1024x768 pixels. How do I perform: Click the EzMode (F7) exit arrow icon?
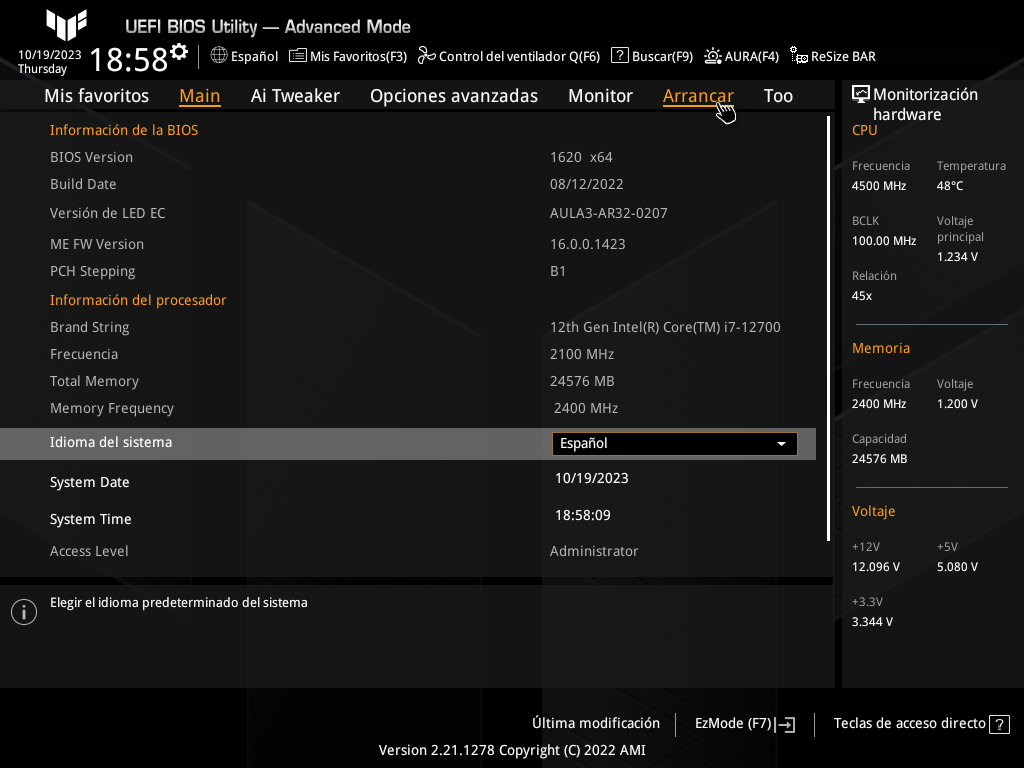coord(786,725)
